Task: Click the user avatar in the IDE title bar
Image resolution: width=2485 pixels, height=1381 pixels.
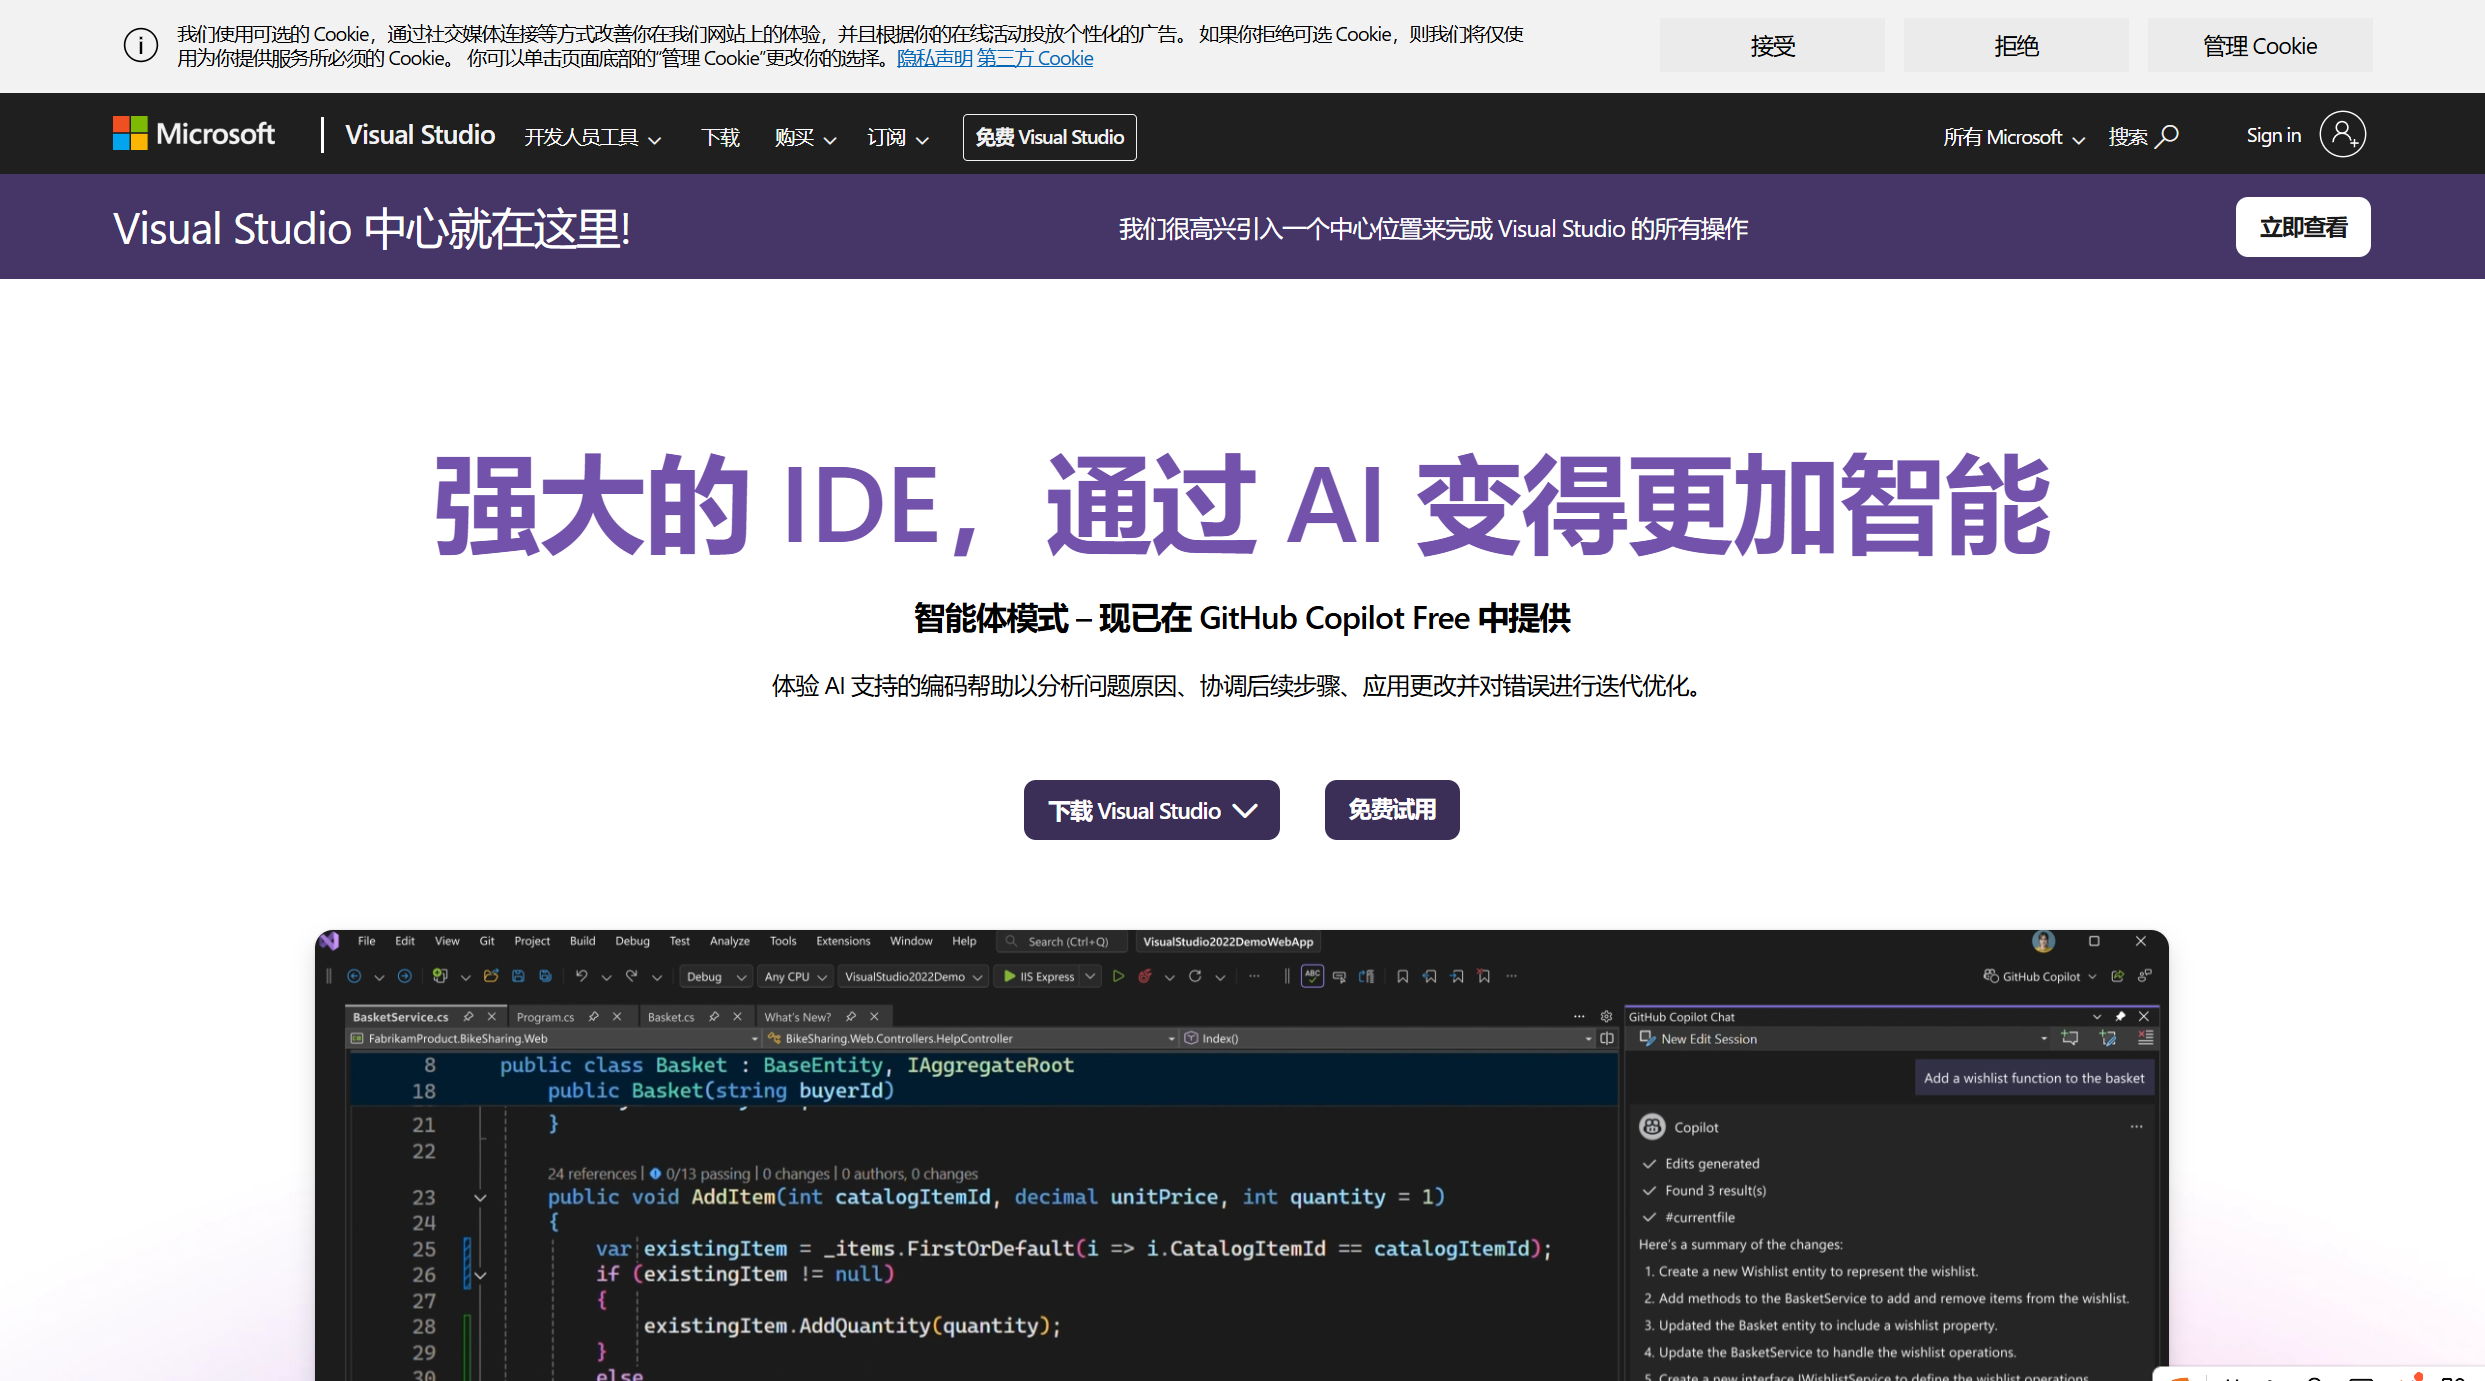Action: click(2044, 941)
